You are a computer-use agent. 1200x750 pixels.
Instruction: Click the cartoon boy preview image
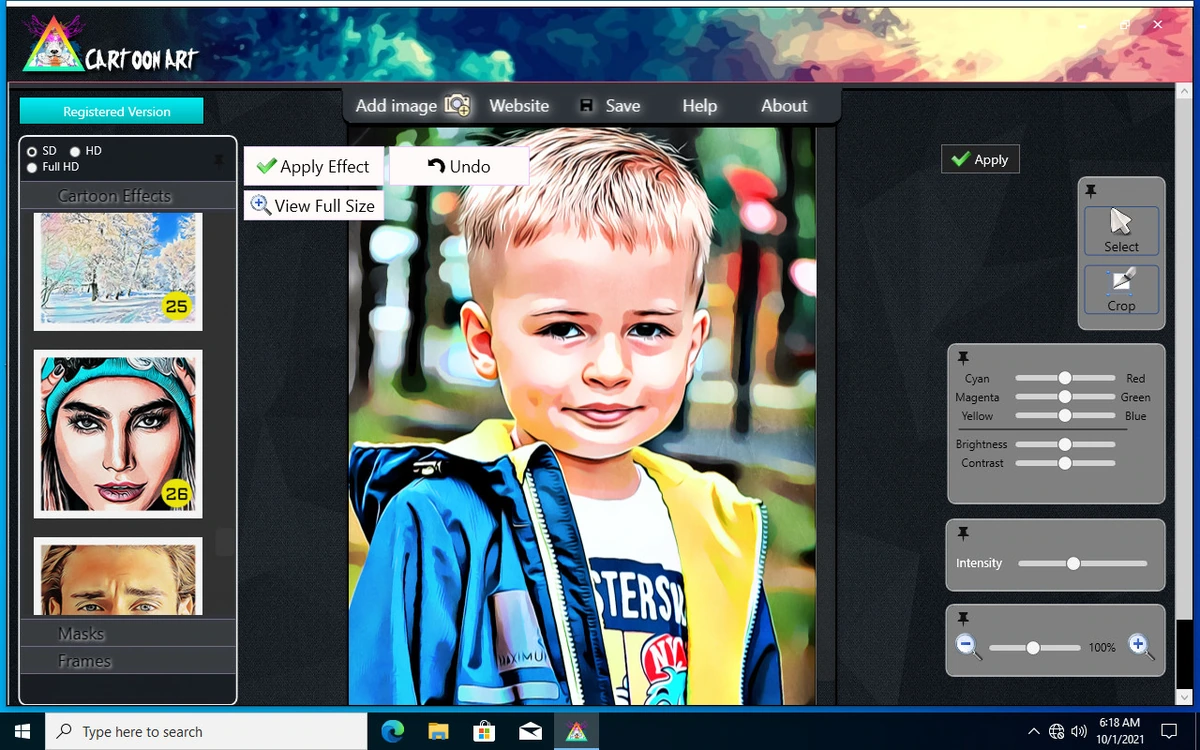582,415
